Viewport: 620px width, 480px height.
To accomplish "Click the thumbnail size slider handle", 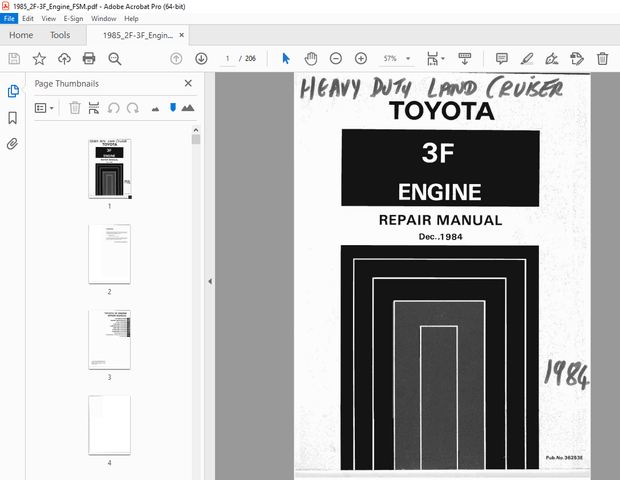I will (x=172, y=107).
